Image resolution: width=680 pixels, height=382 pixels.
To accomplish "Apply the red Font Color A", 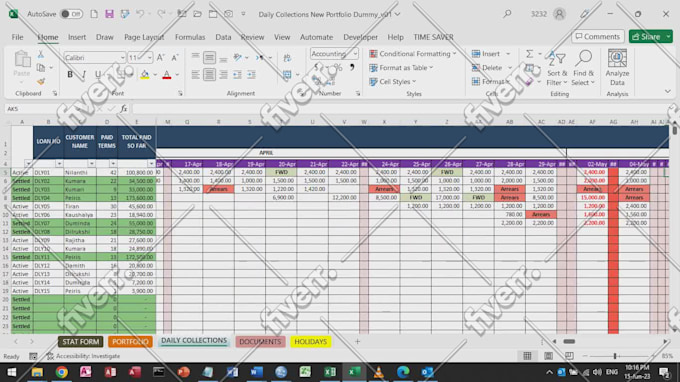I will click(x=167, y=75).
